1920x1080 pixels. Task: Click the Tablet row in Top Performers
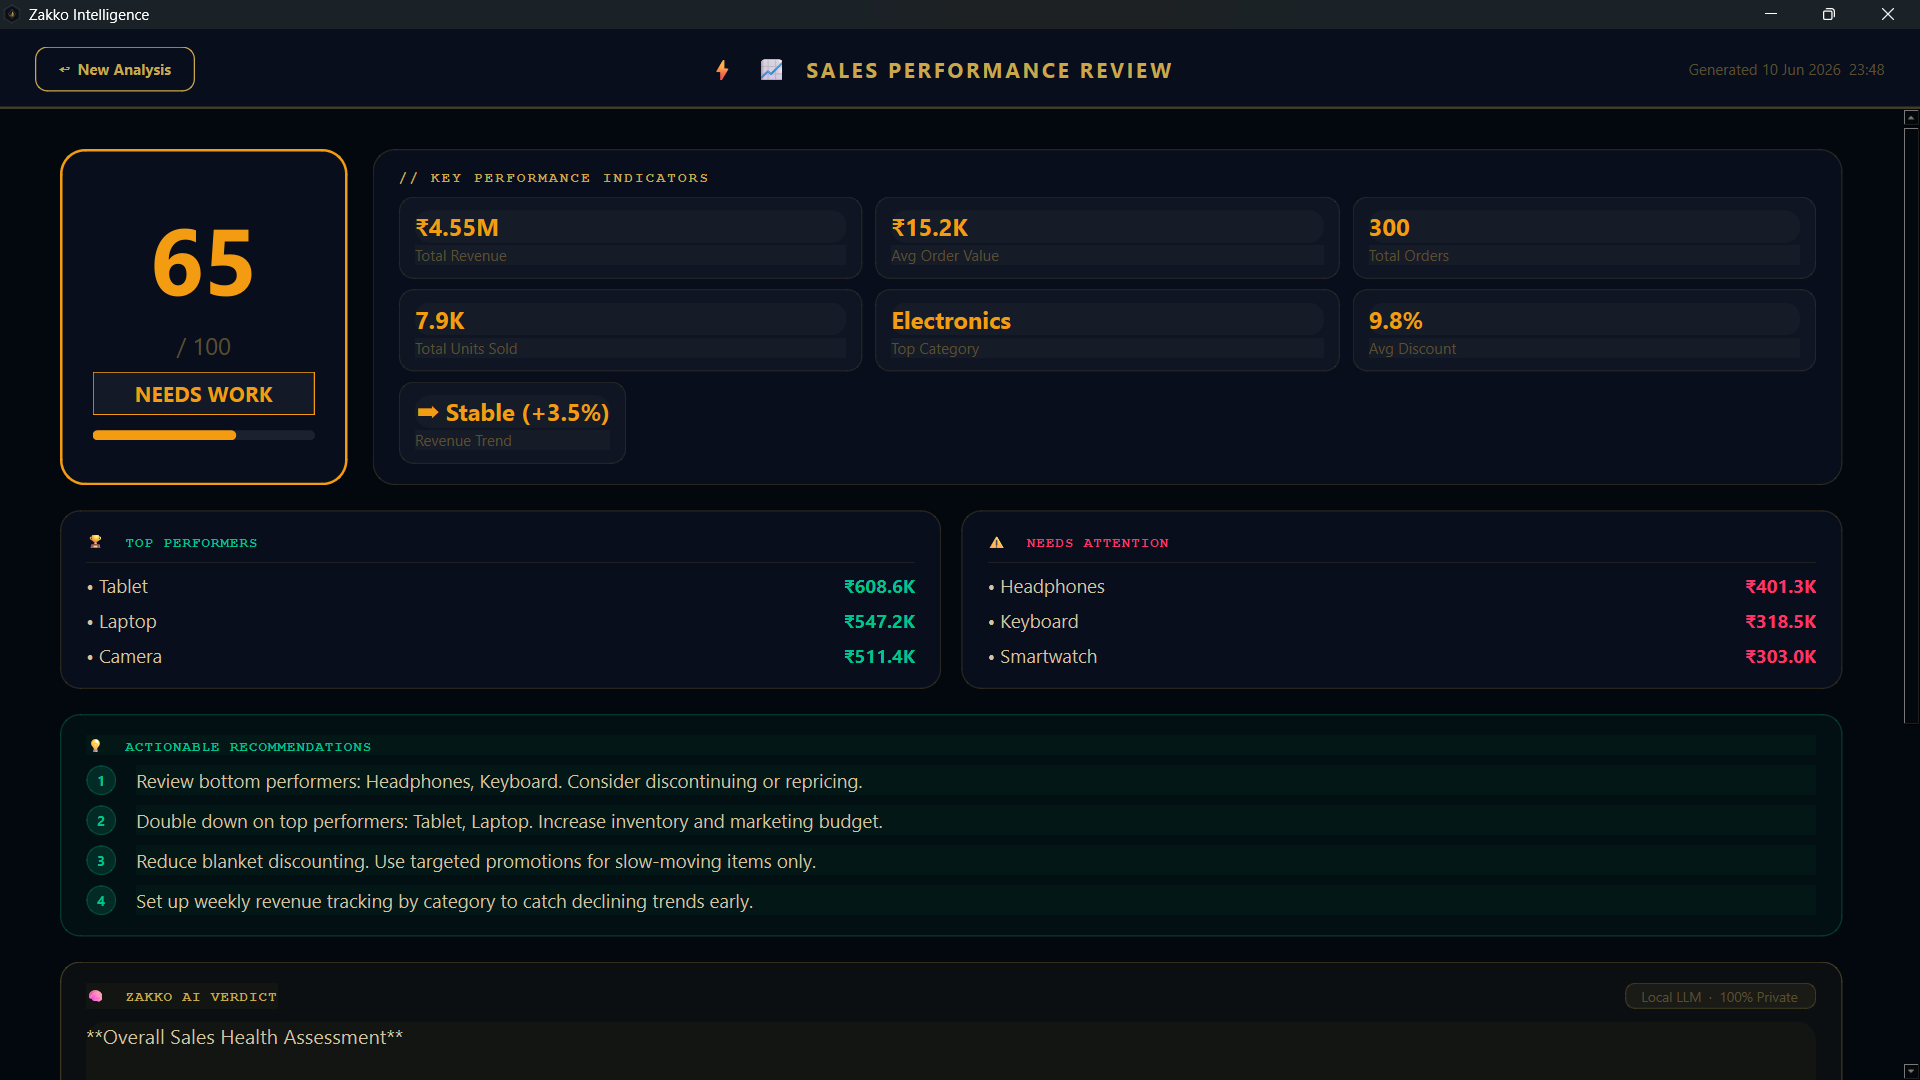tap(500, 587)
